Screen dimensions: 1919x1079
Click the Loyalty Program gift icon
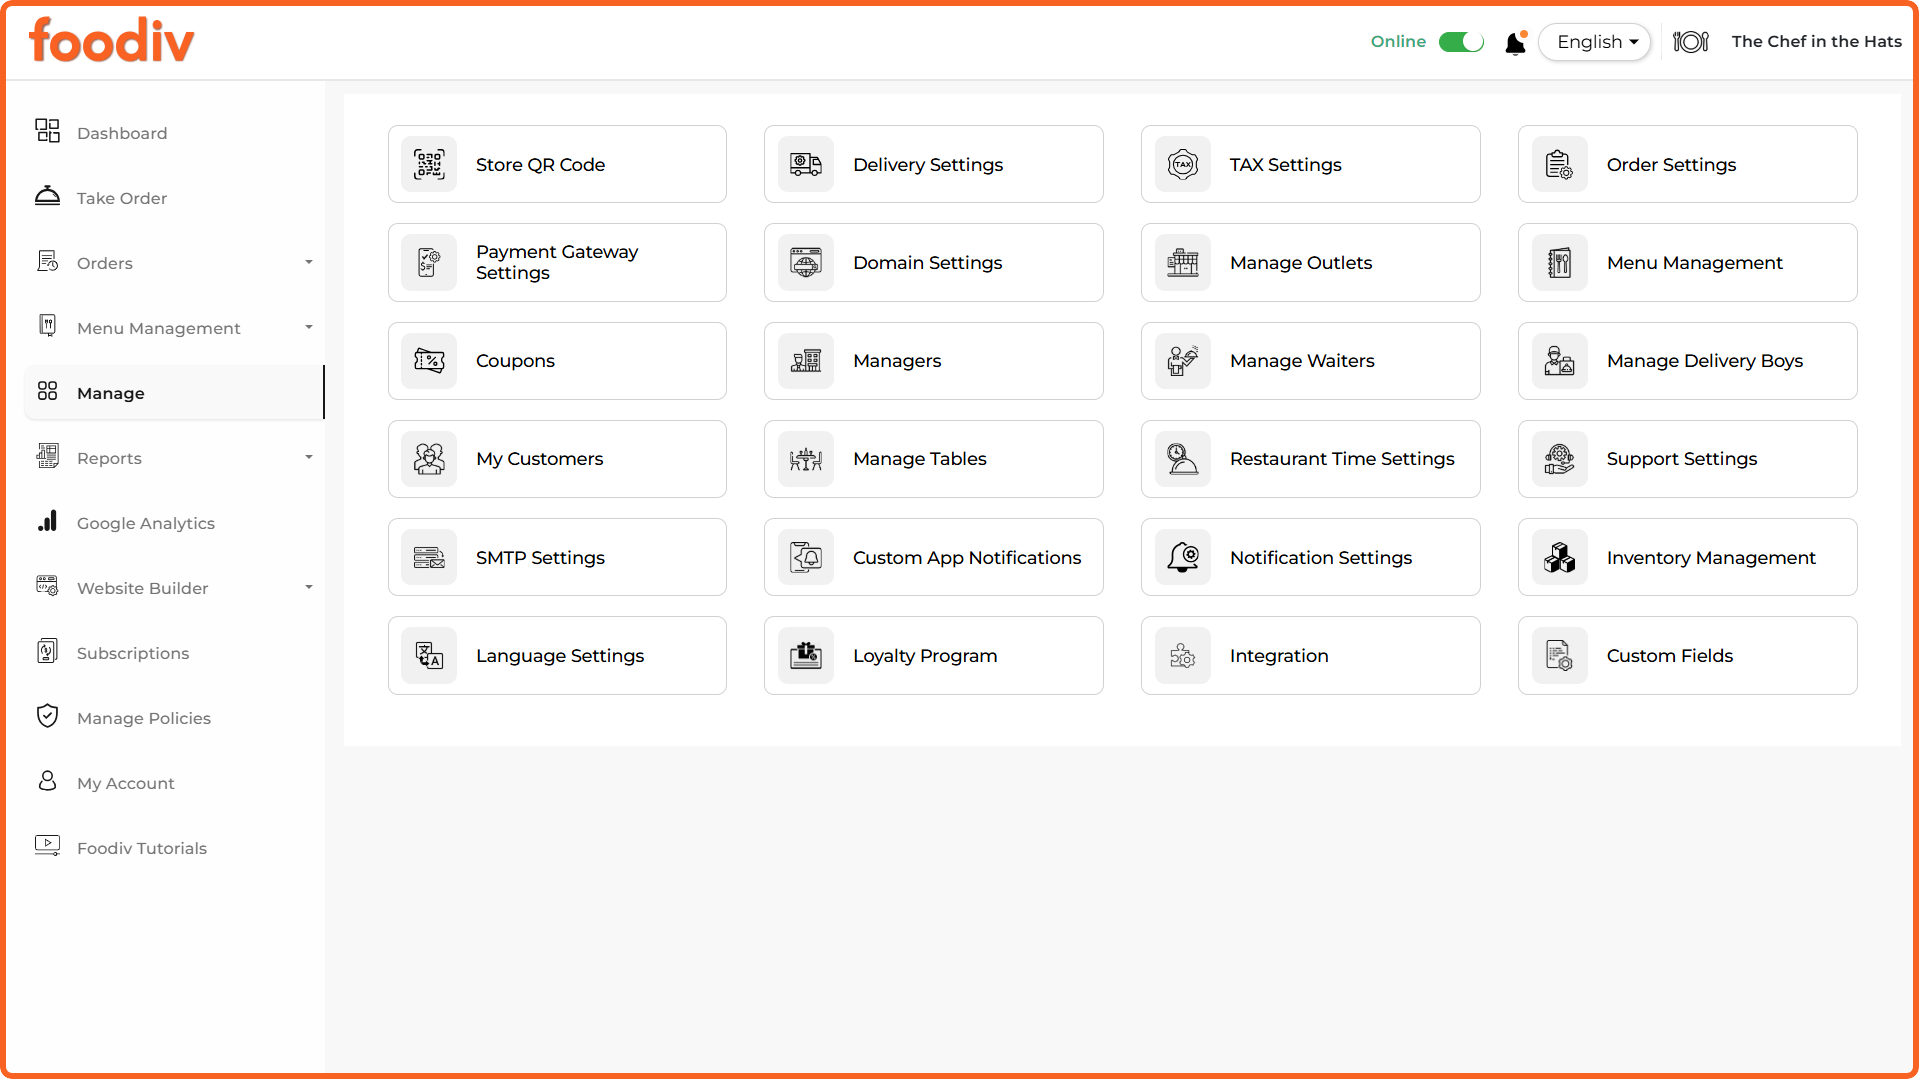pyautogui.click(x=806, y=655)
